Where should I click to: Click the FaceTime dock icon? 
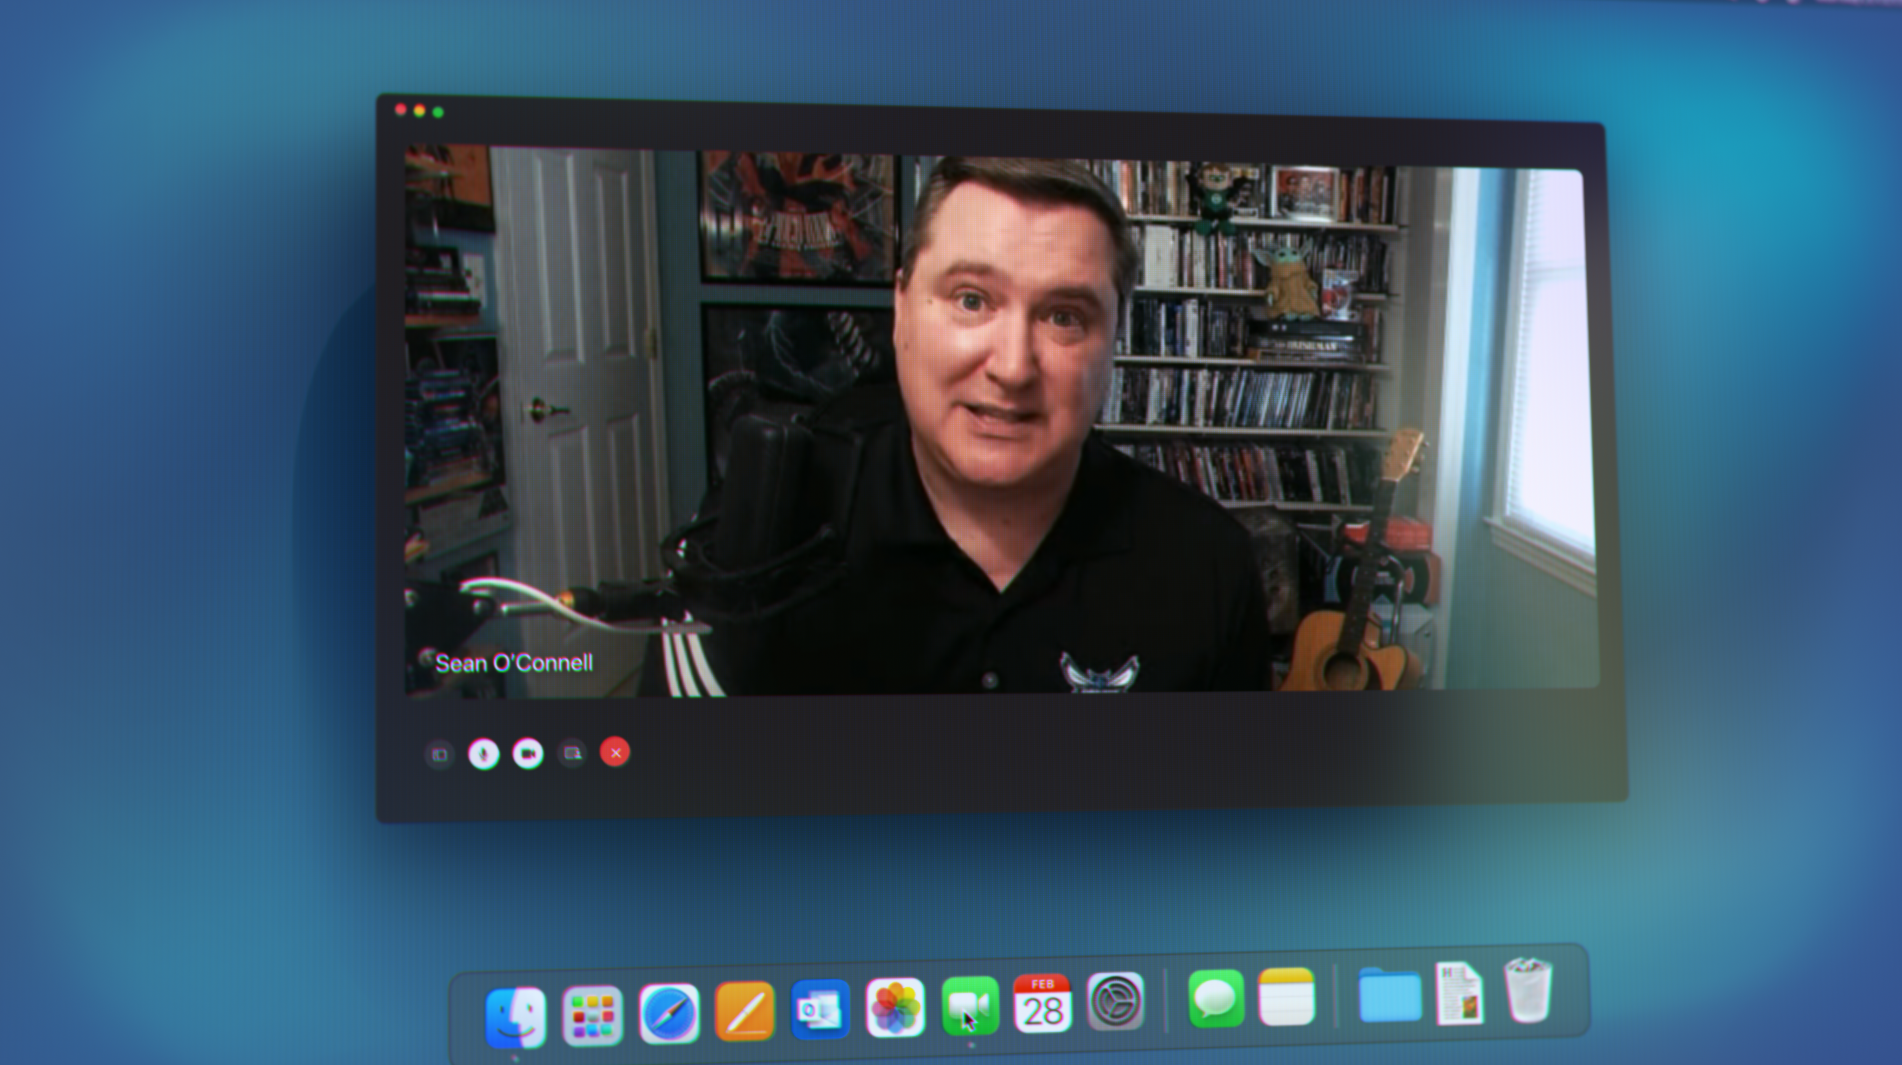pyautogui.click(x=970, y=1005)
